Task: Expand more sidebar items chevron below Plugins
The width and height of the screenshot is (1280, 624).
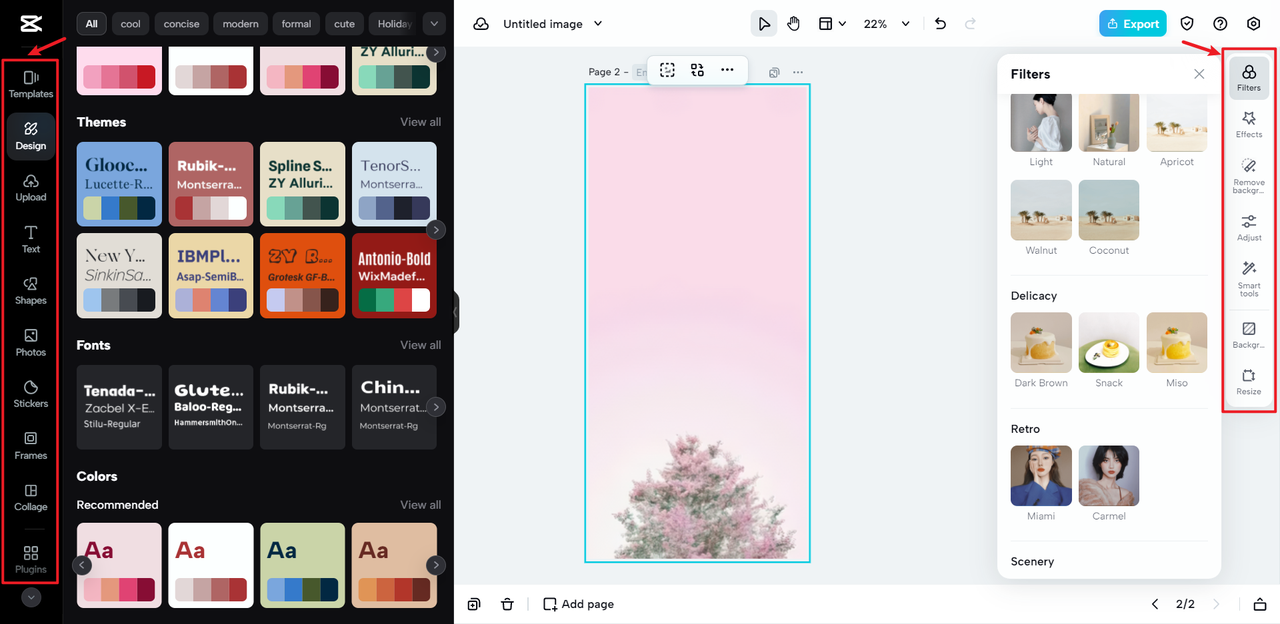Action: click(31, 597)
